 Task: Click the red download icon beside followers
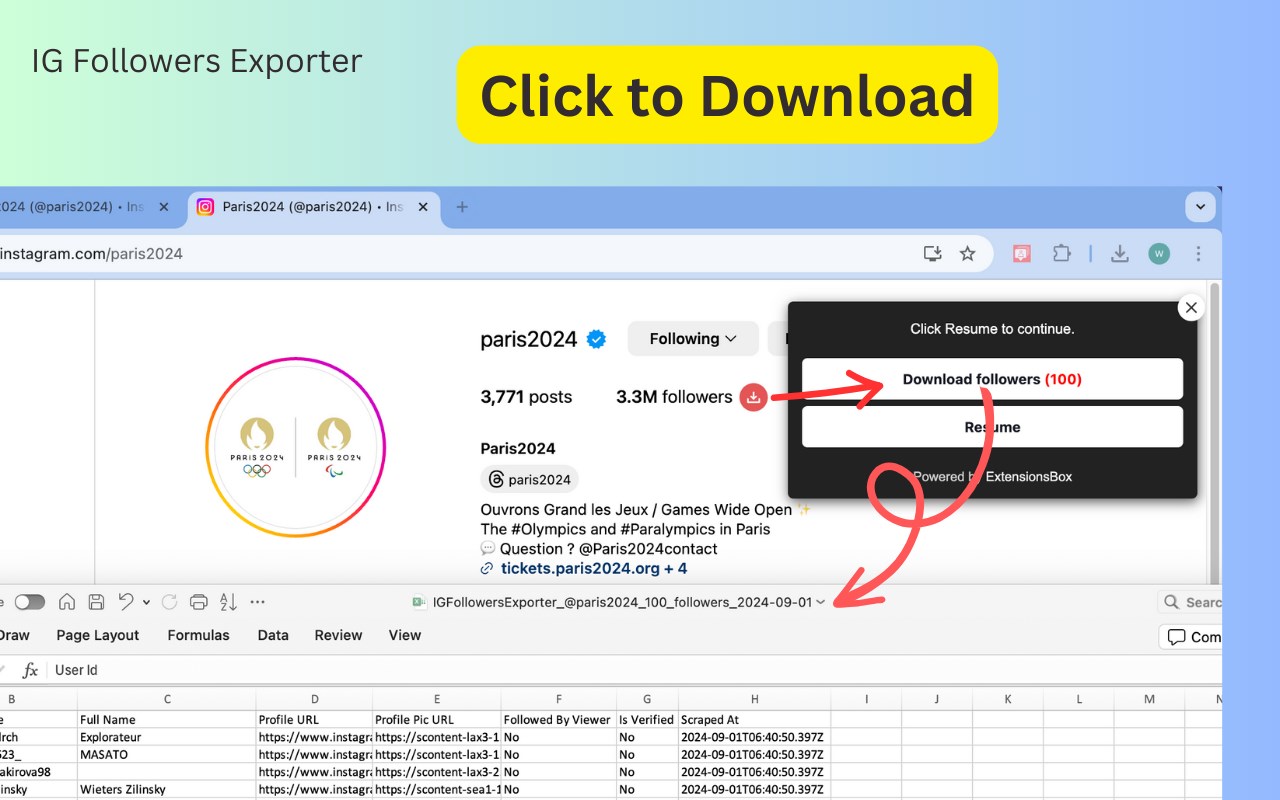pyautogui.click(x=753, y=397)
